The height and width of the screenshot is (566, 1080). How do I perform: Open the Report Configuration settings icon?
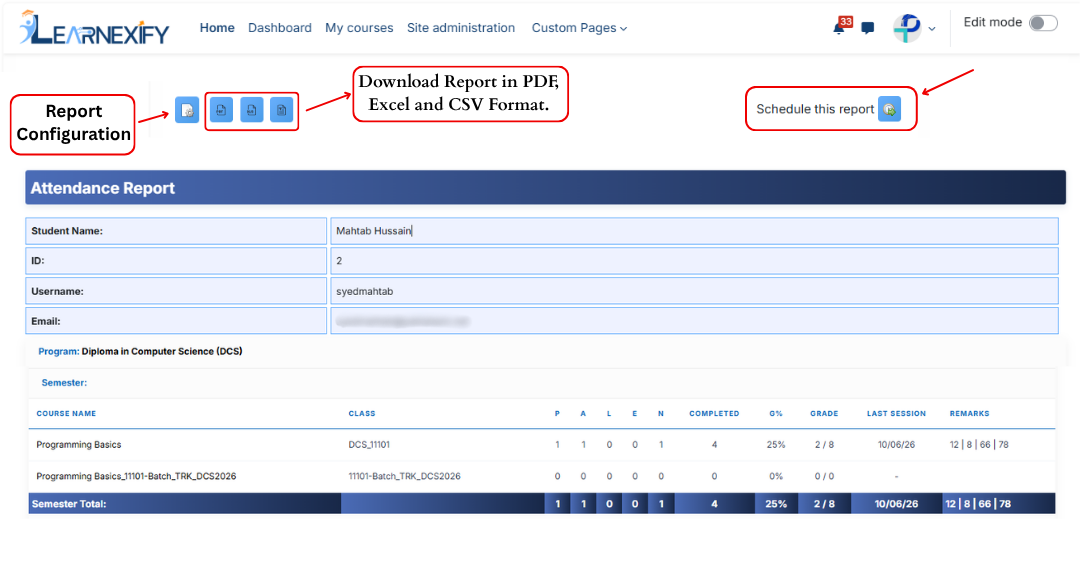tap(187, 110)
